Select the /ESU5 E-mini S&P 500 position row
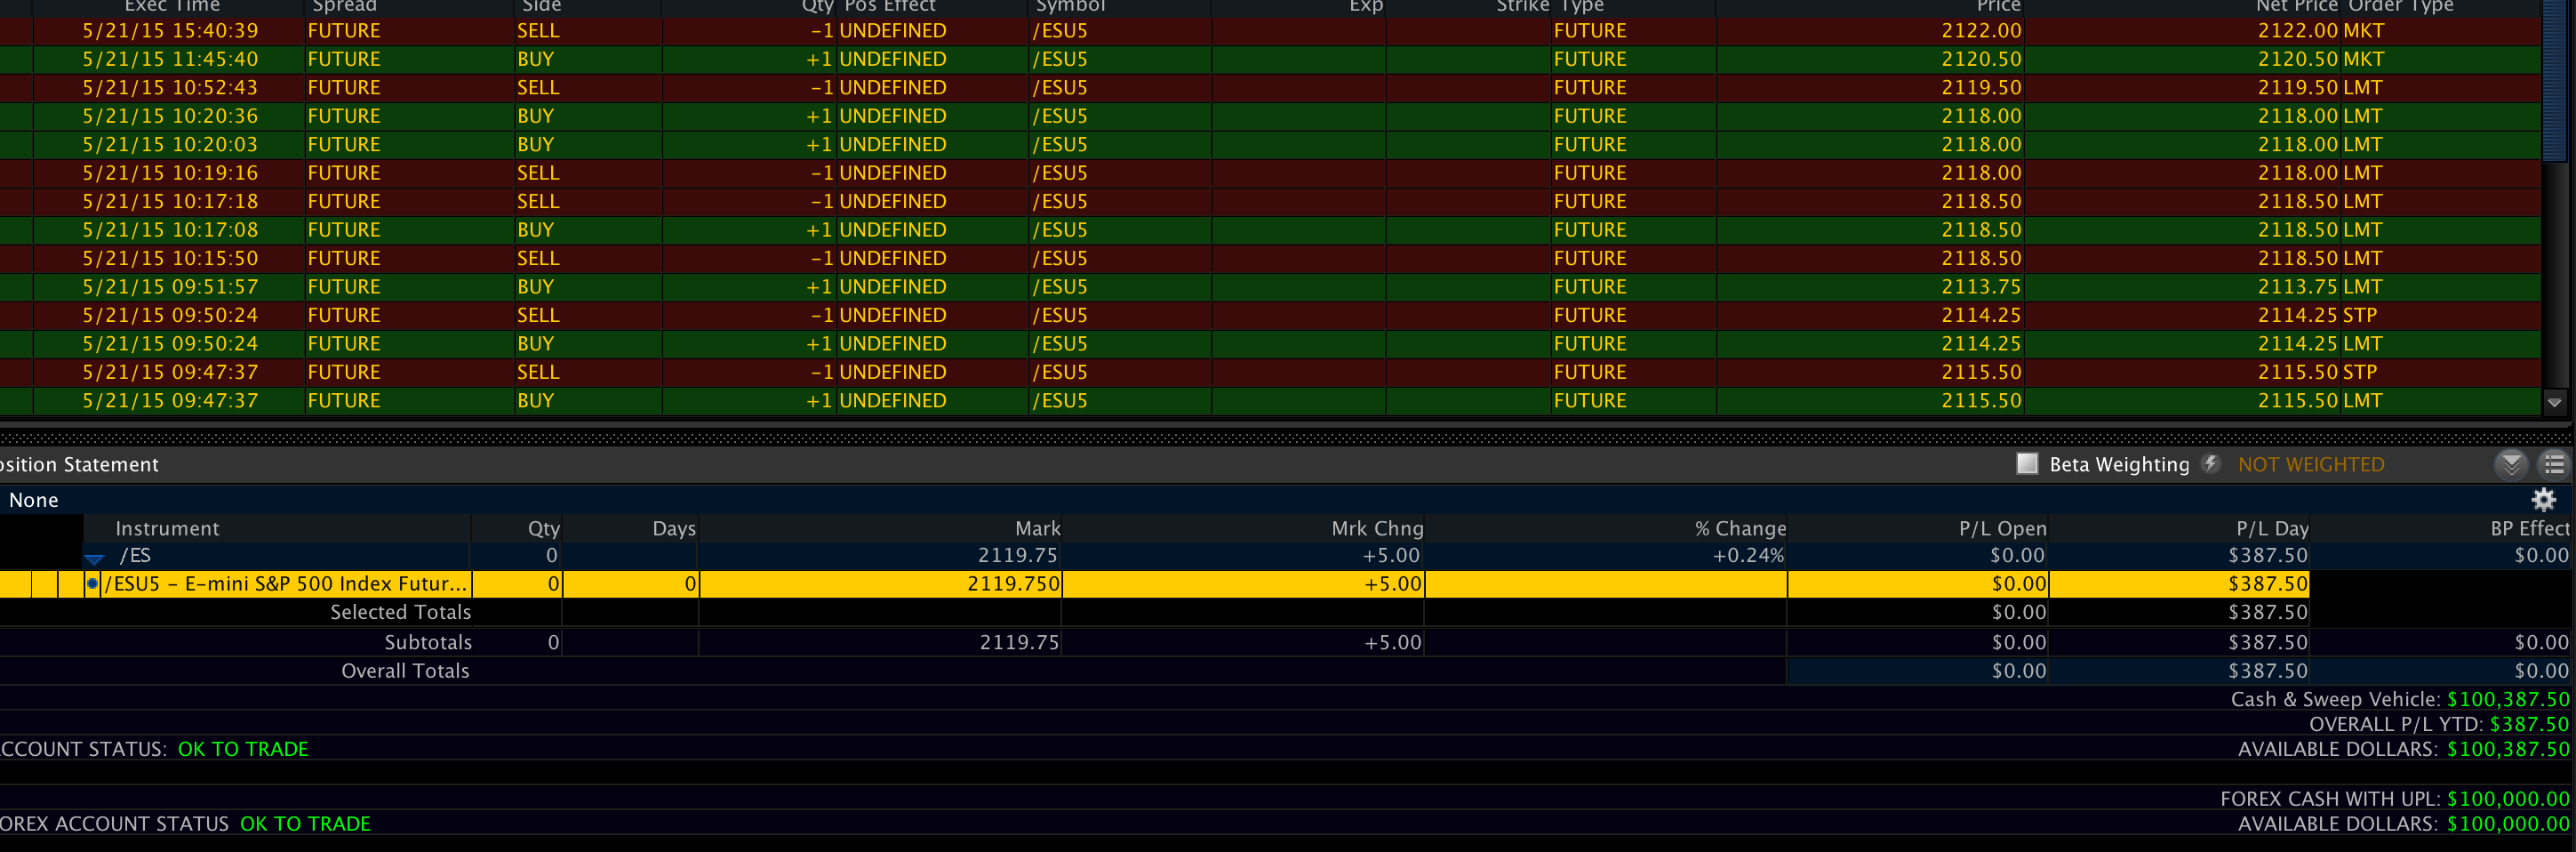Screen dimensions: 2576x852 [1154, 584]
